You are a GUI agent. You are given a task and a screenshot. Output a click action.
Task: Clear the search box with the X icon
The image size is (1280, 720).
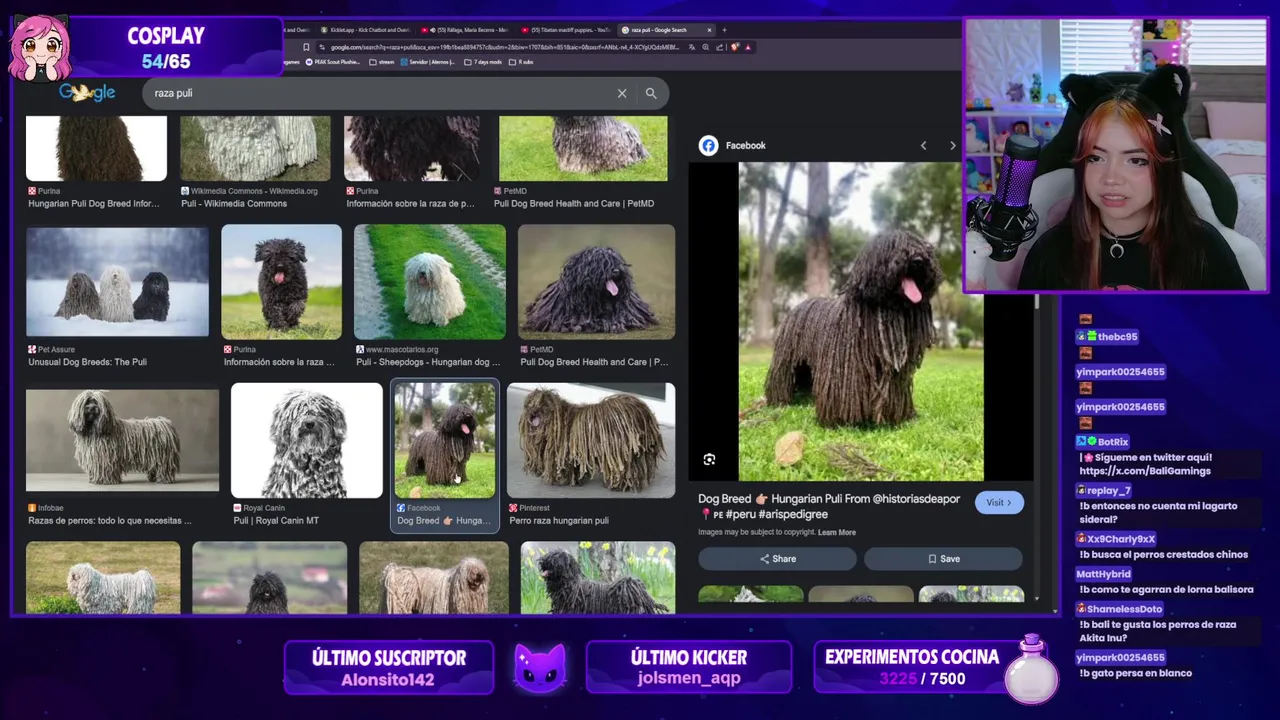point(622,93)
